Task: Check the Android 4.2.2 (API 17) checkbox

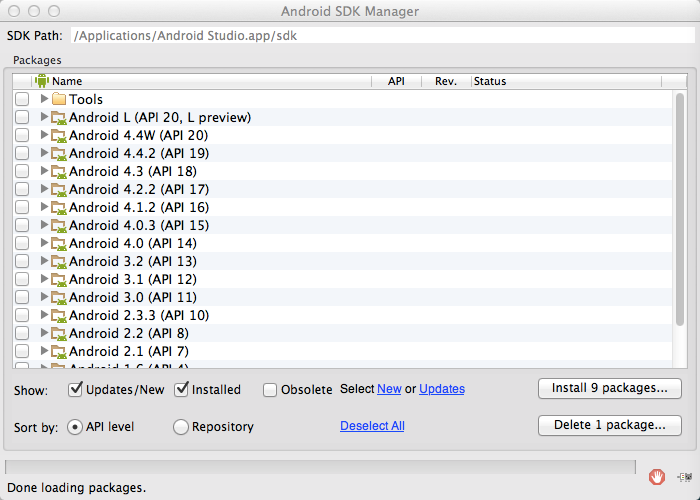Action: click(x=22, y=189)
